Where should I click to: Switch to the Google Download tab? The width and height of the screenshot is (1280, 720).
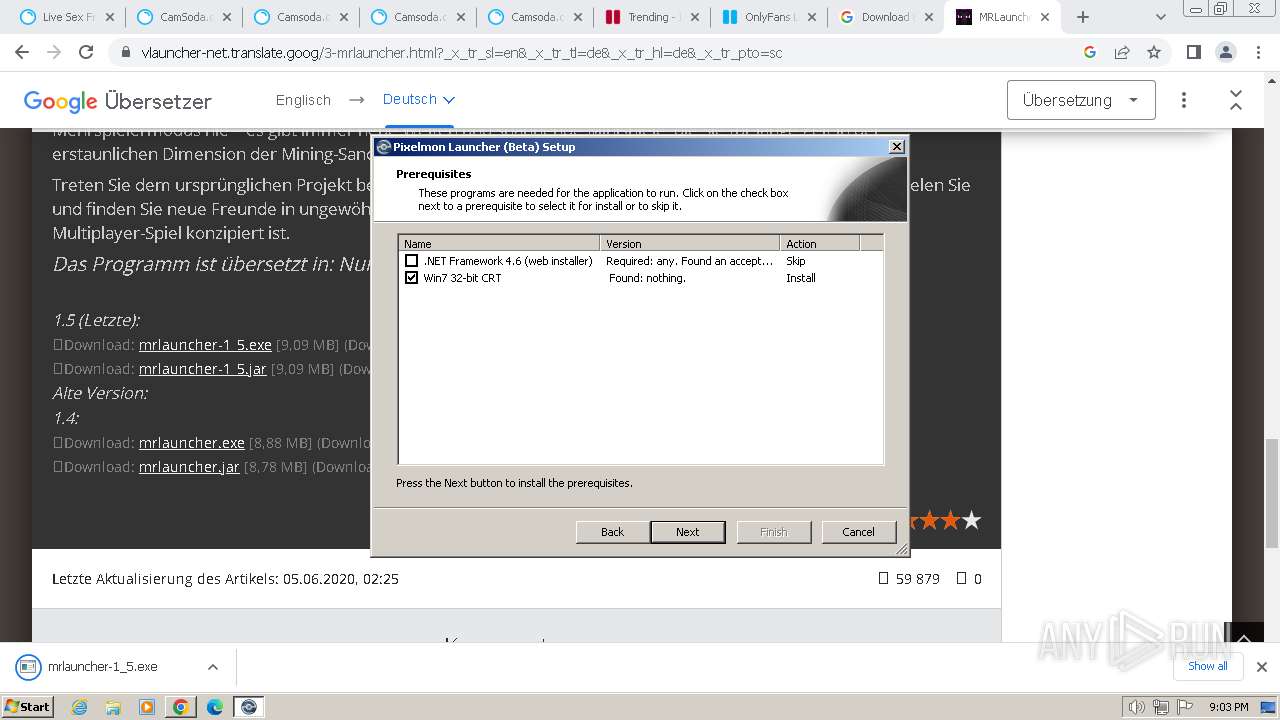pos(886,17)
